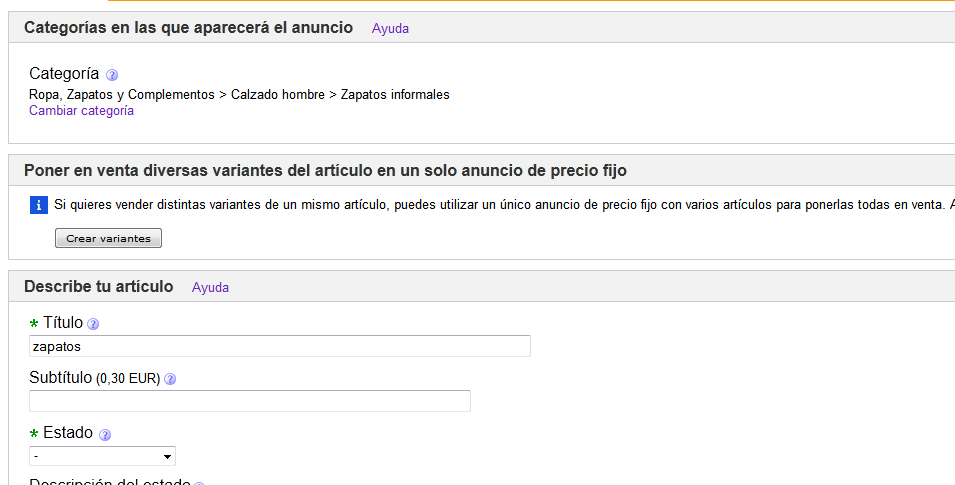Image resolution: width=955 pixels, height=485 pixels.
Task: Open Ayuda link for Categorías section
Action: pyautogui.click(x=390, y=29)
